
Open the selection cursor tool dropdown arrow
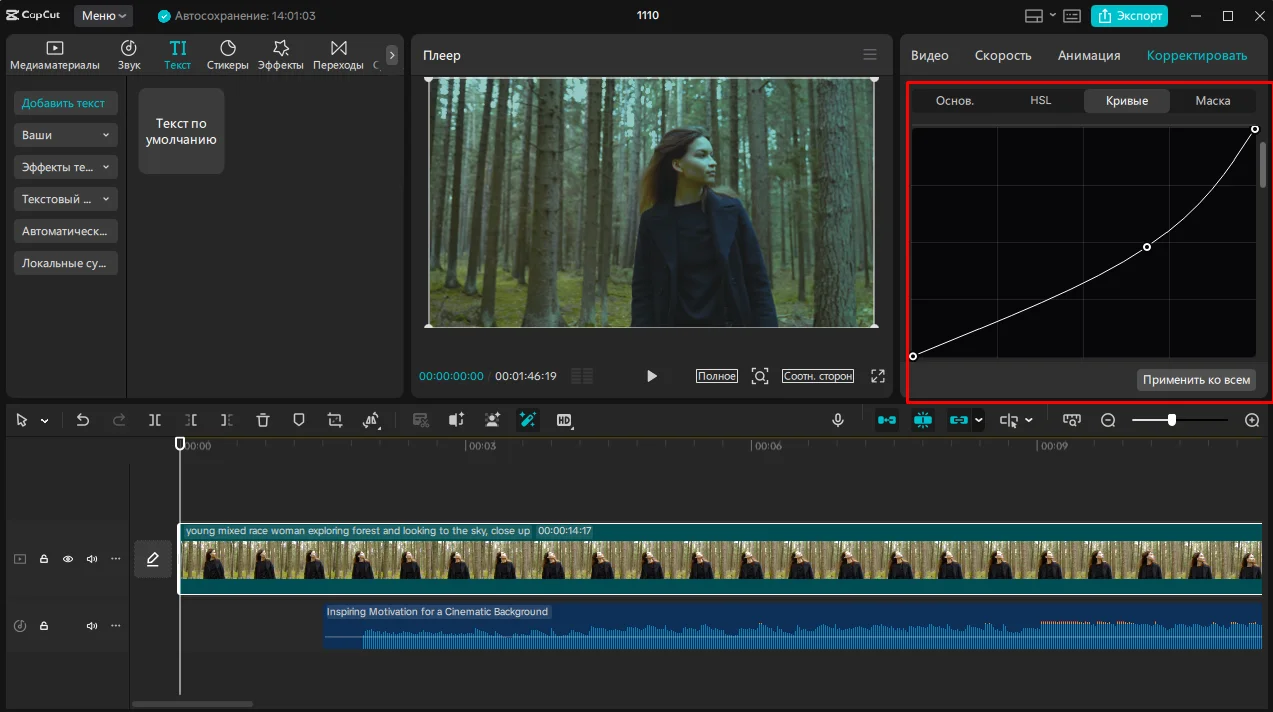[x=45, y=421]
